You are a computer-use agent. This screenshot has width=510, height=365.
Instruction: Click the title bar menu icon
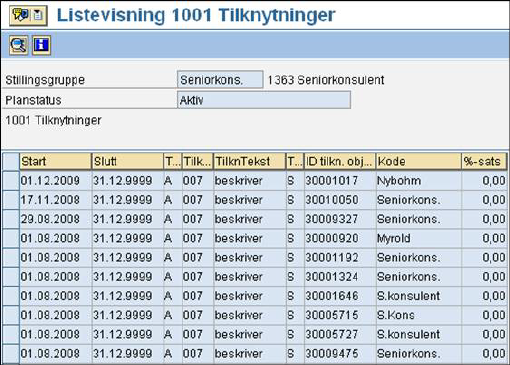point(28,16)
